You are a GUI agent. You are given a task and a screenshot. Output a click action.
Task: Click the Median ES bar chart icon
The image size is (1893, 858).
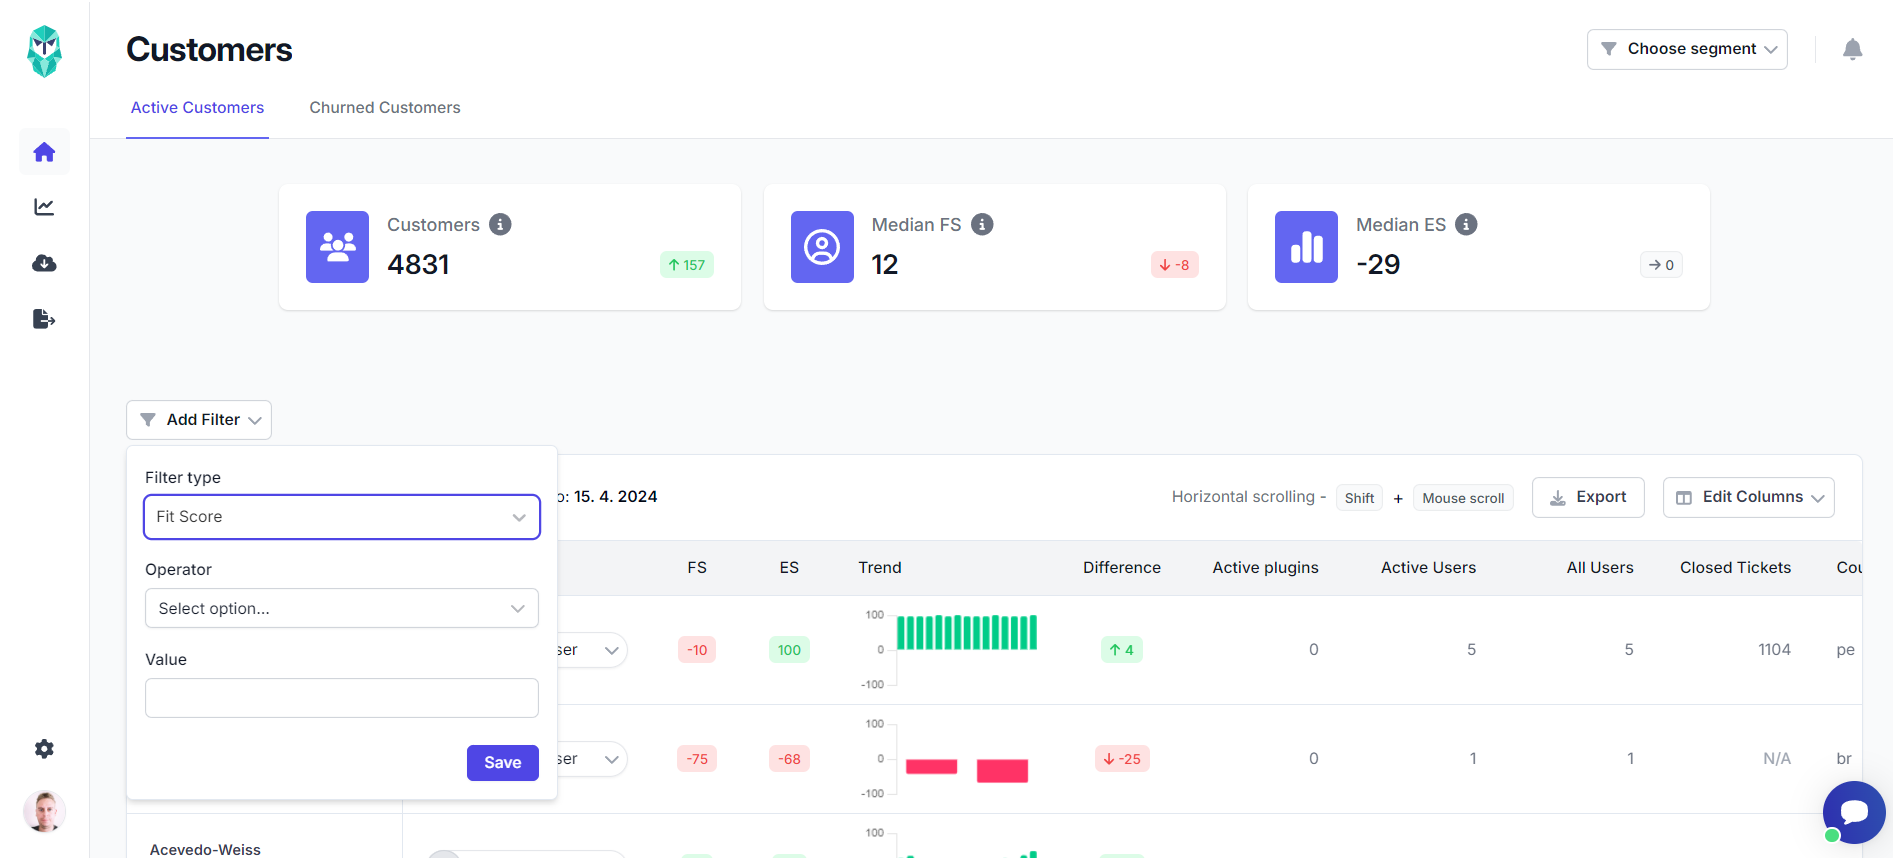coord(1306,247)
